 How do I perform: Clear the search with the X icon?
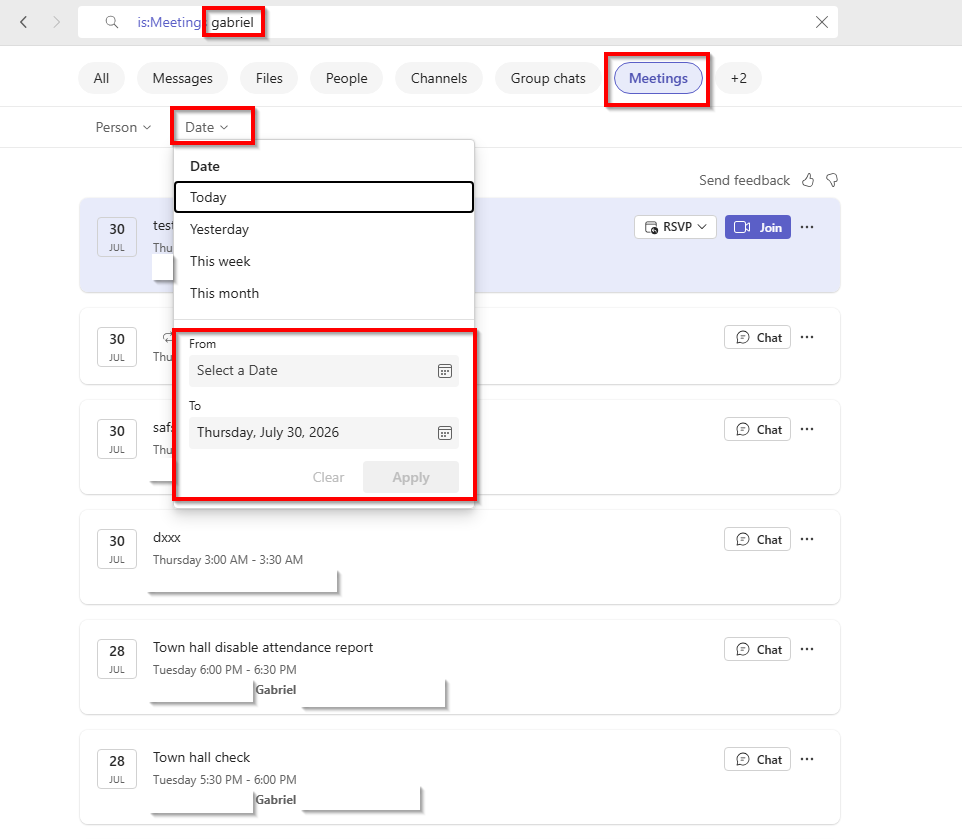822,23
